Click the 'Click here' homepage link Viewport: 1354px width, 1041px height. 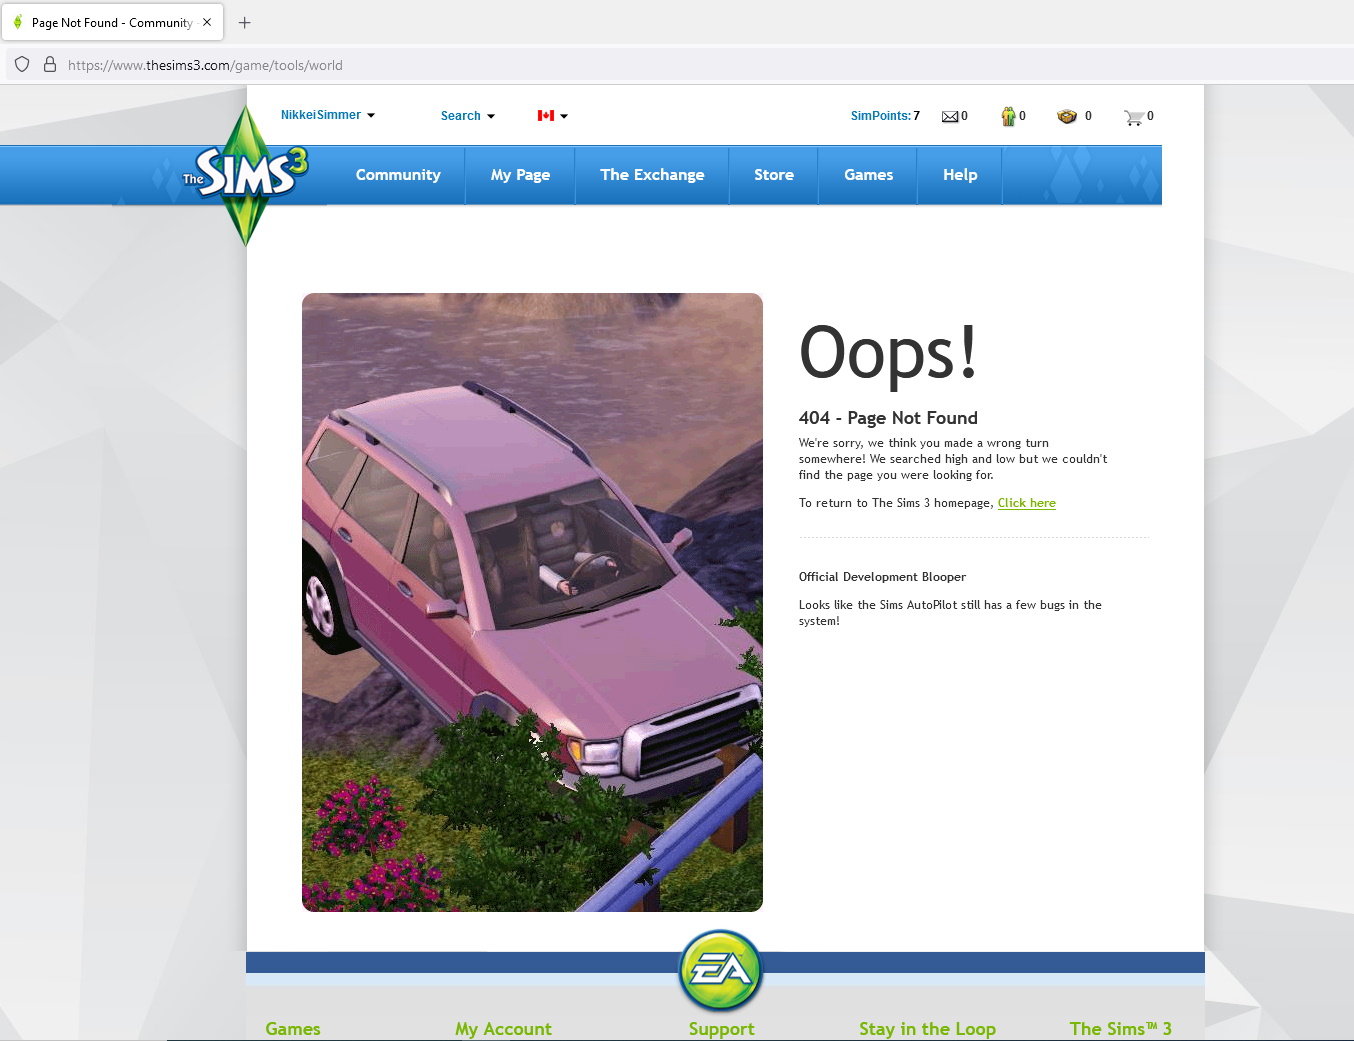click(1026, 503)
